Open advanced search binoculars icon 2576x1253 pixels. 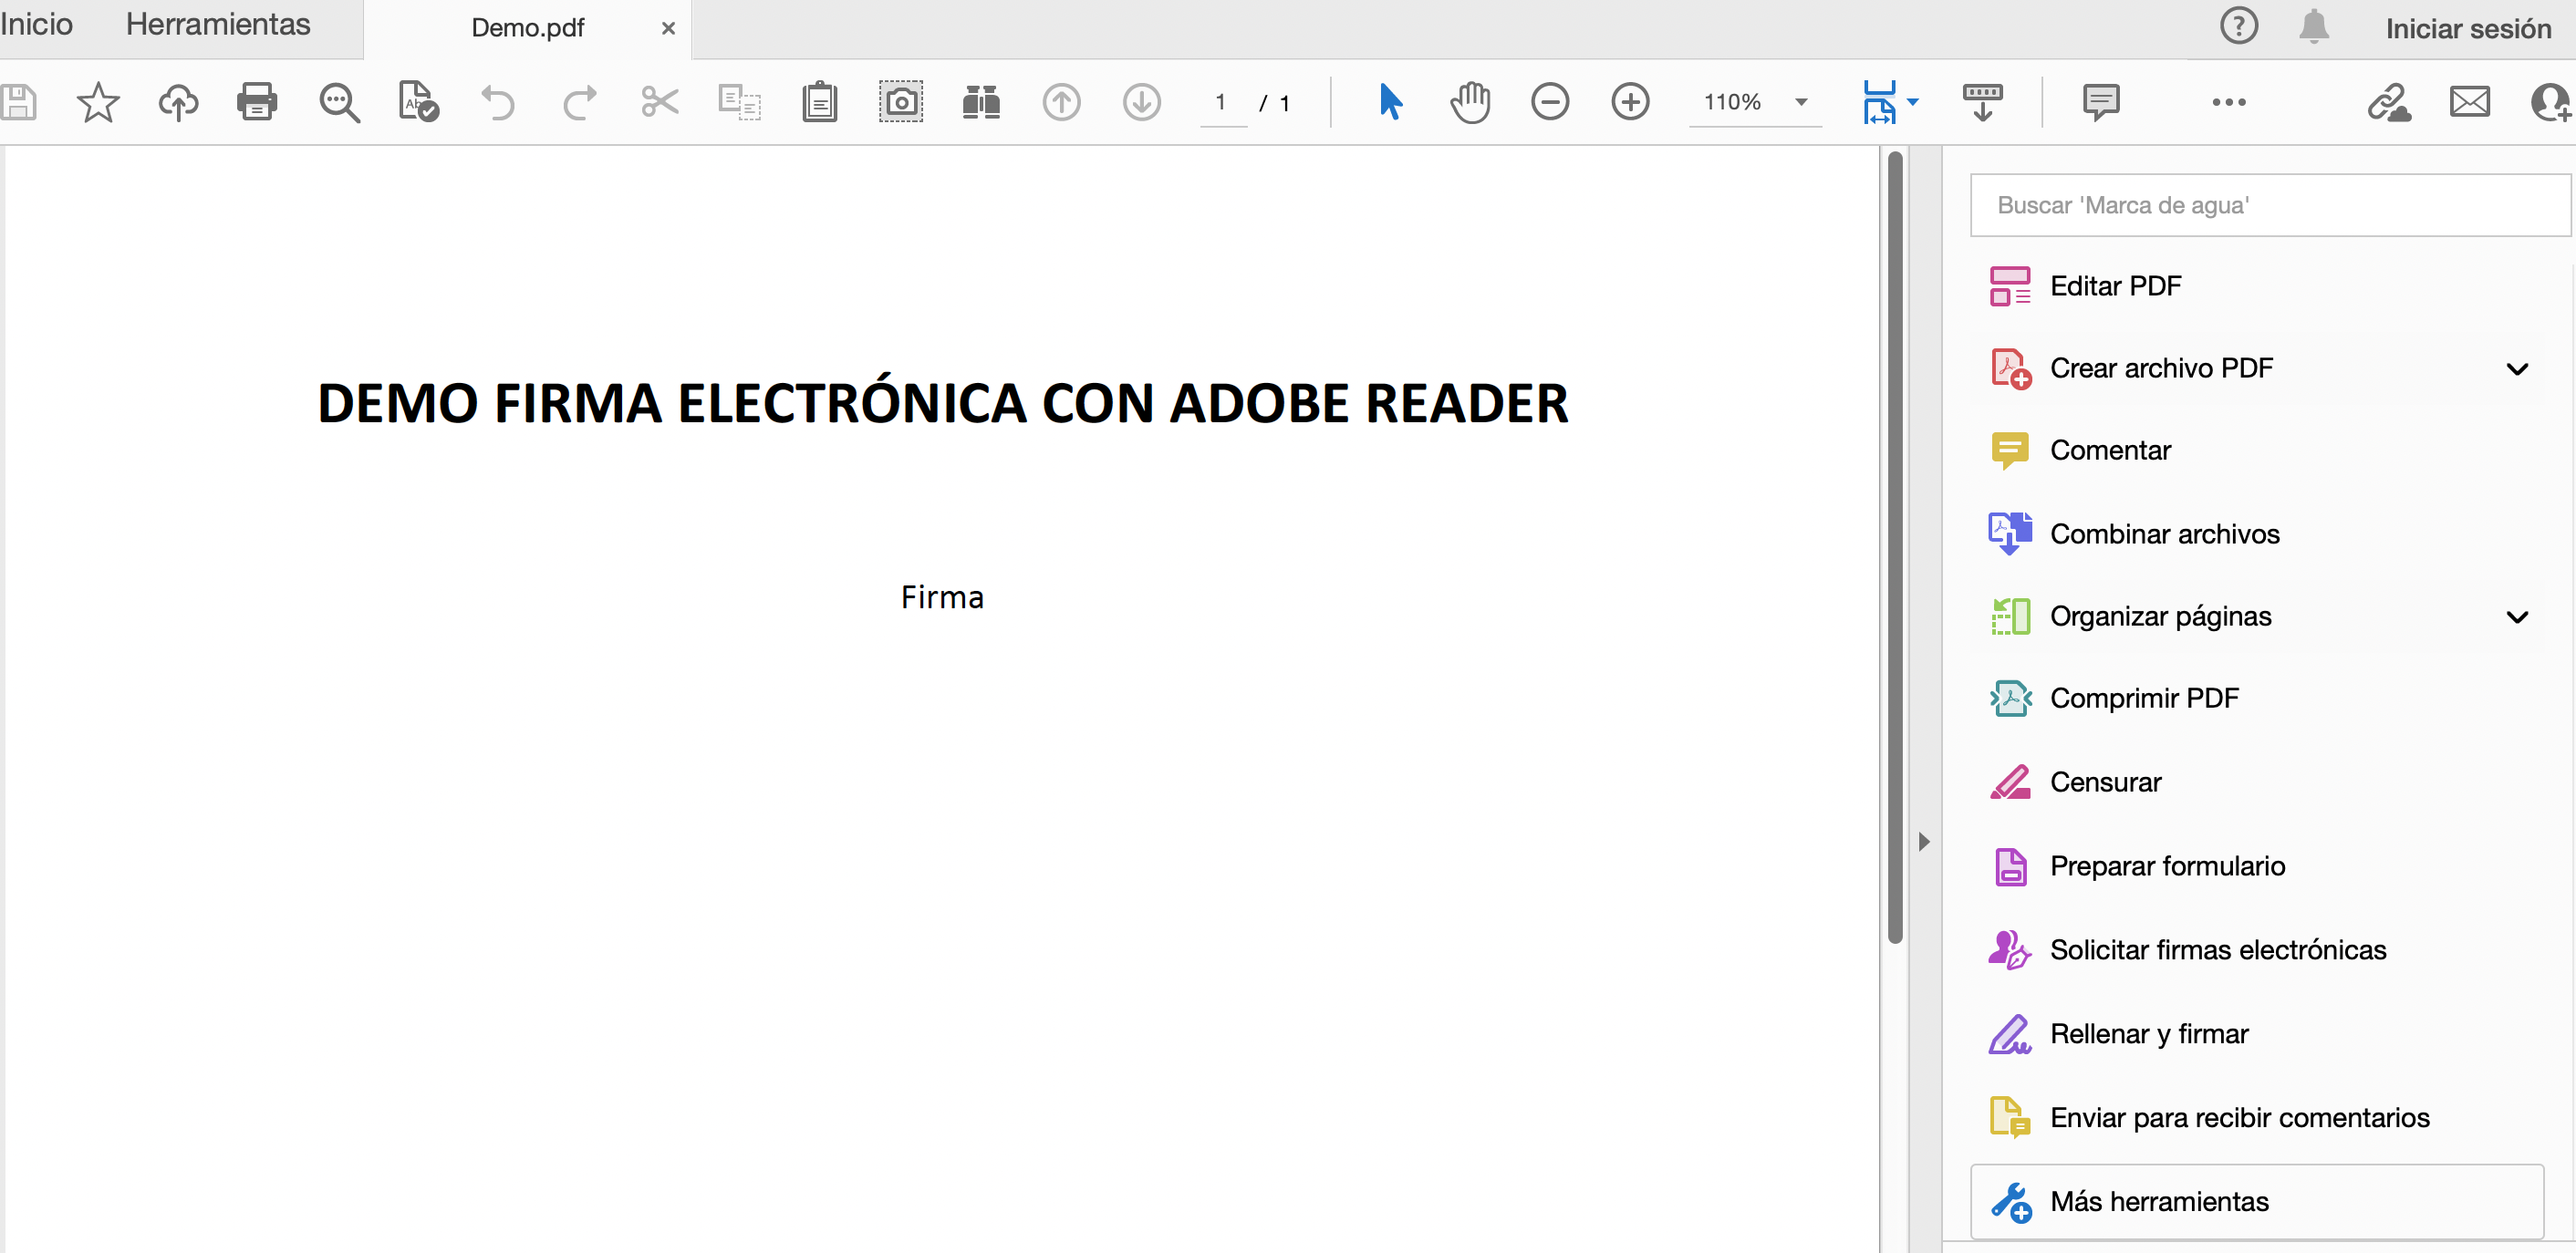point(981,102)
